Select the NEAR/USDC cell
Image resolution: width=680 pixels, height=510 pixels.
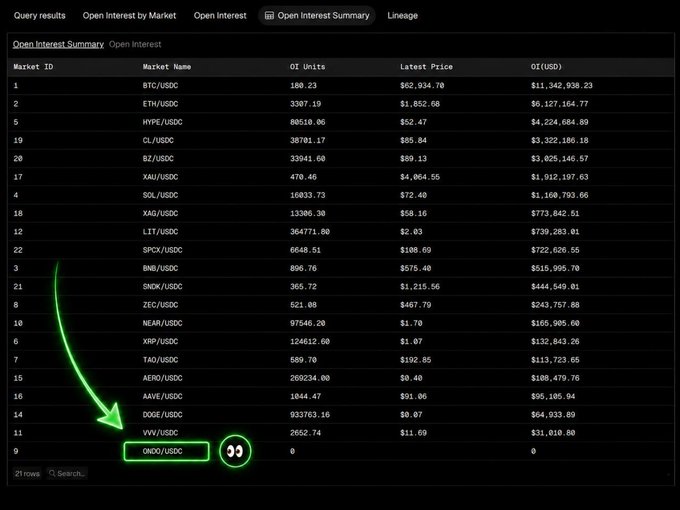point(163,323)
